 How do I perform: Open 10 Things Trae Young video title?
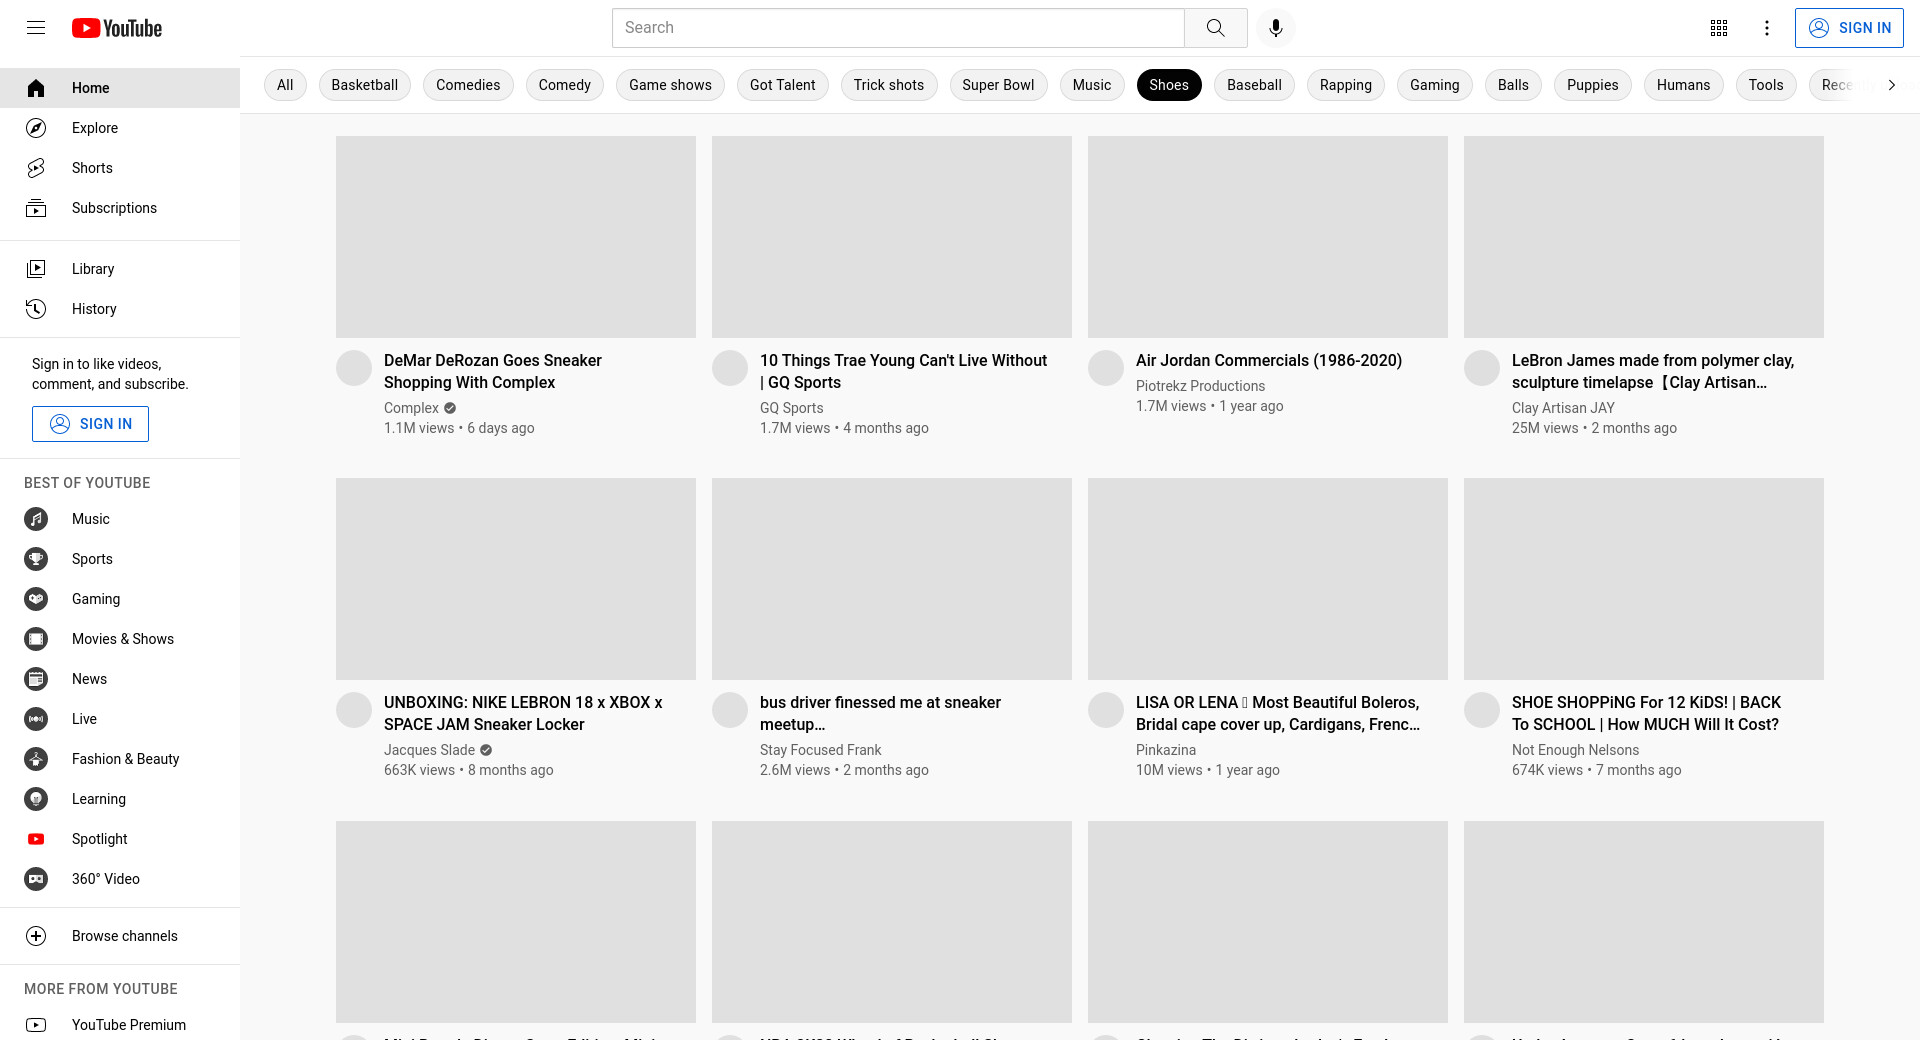pyautogui.click(x=903, y=371)
